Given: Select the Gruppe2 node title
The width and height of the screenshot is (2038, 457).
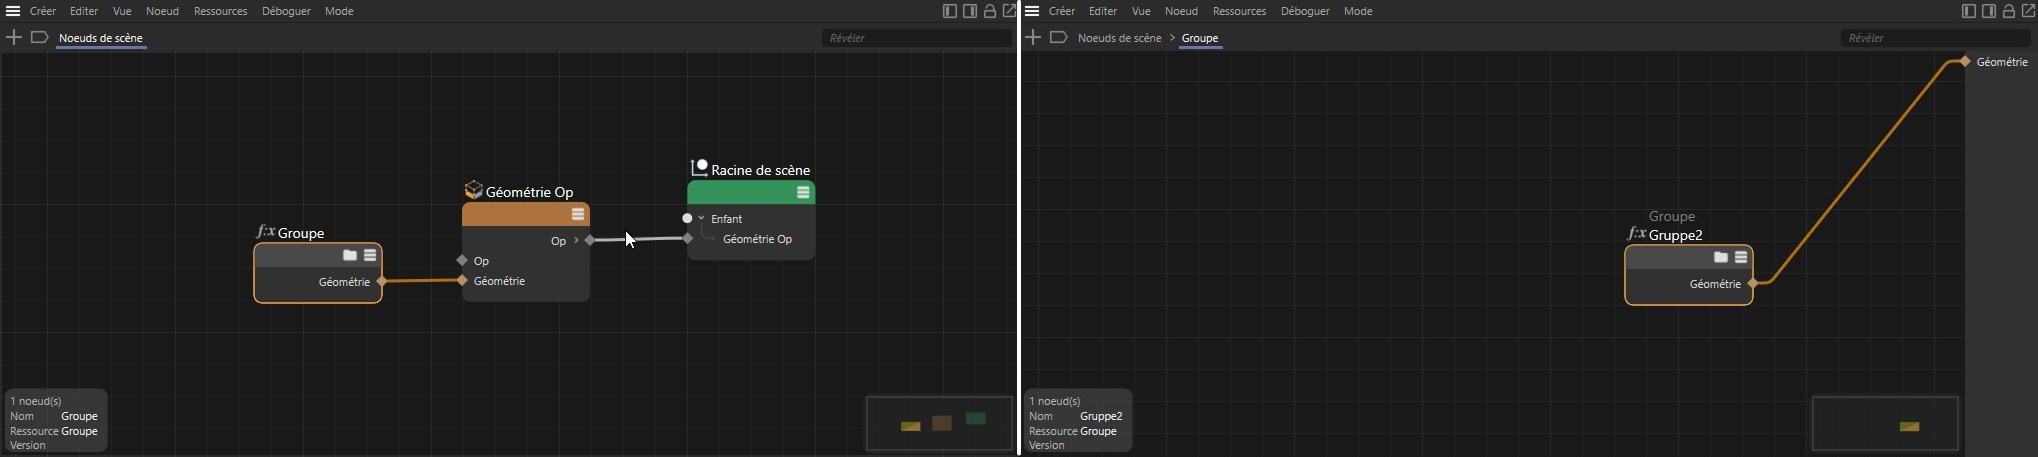Looking at the screenshot, I should tap(1675, 235).
